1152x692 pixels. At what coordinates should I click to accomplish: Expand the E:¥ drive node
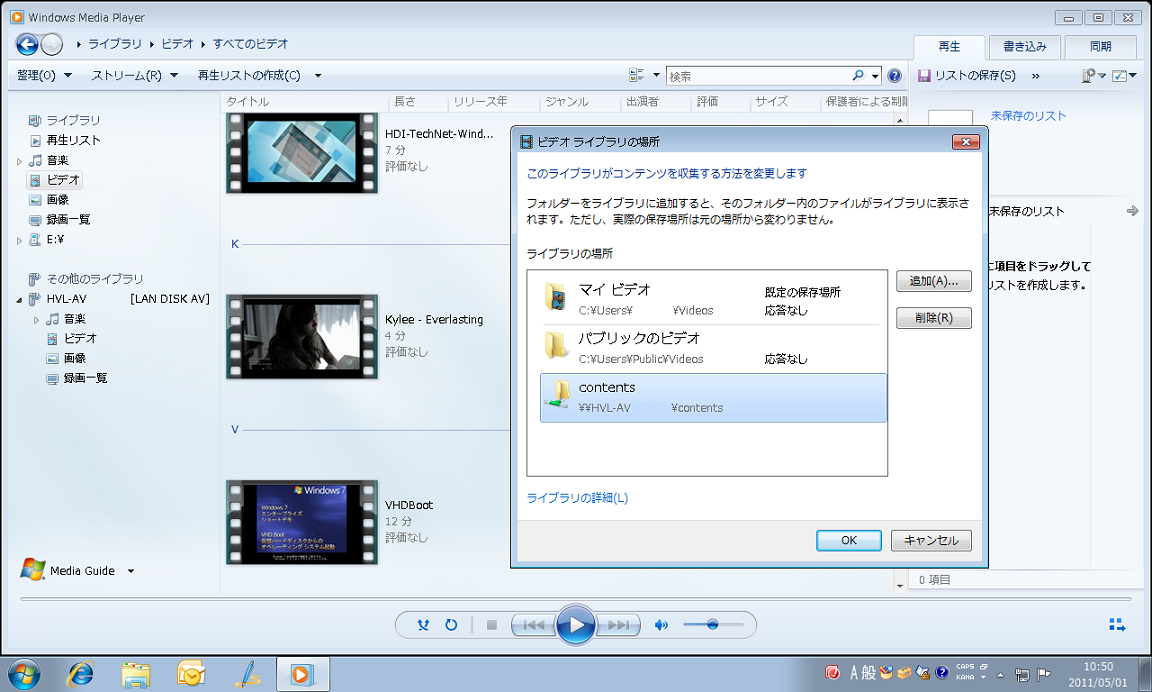click(19, 240)
